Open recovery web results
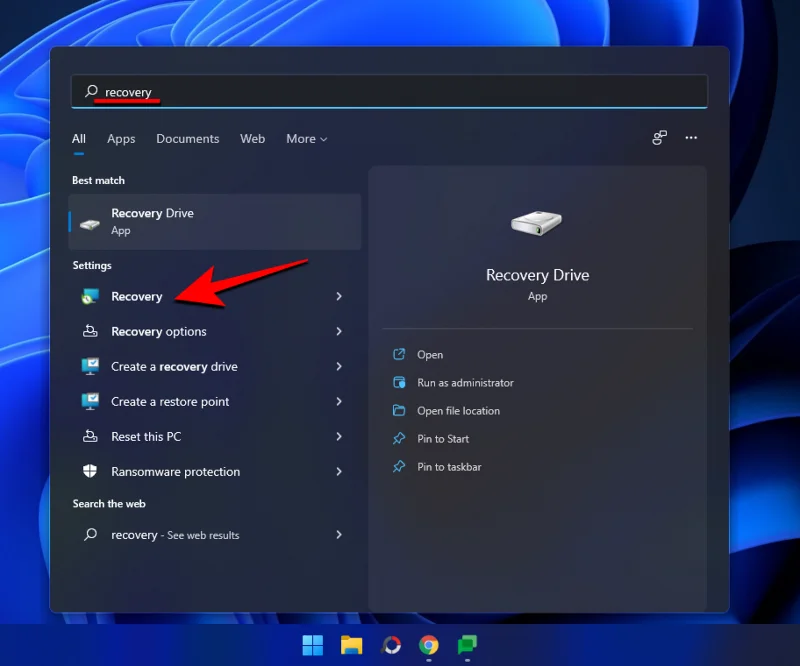Viewport: 800px width, 666px height. 181,535
